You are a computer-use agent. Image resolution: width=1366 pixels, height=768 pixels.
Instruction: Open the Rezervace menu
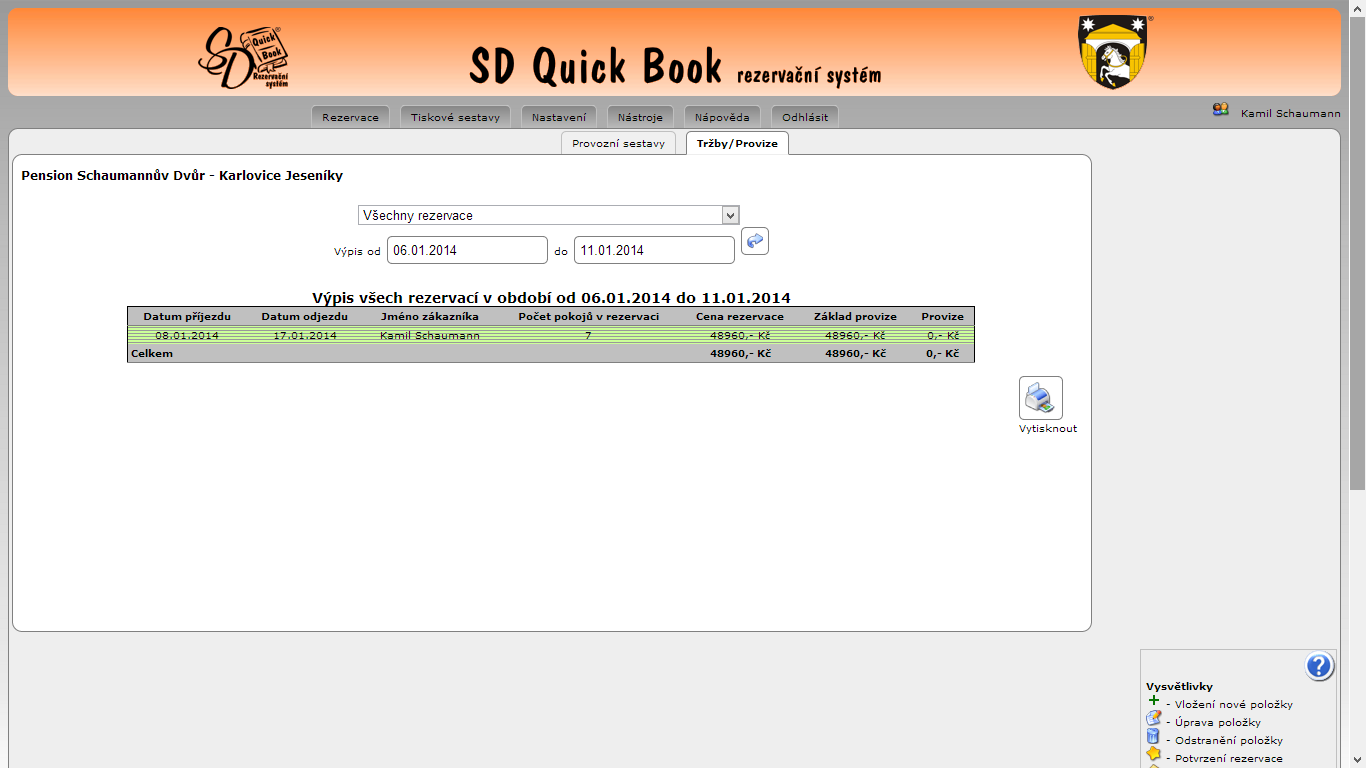point(350,117)
